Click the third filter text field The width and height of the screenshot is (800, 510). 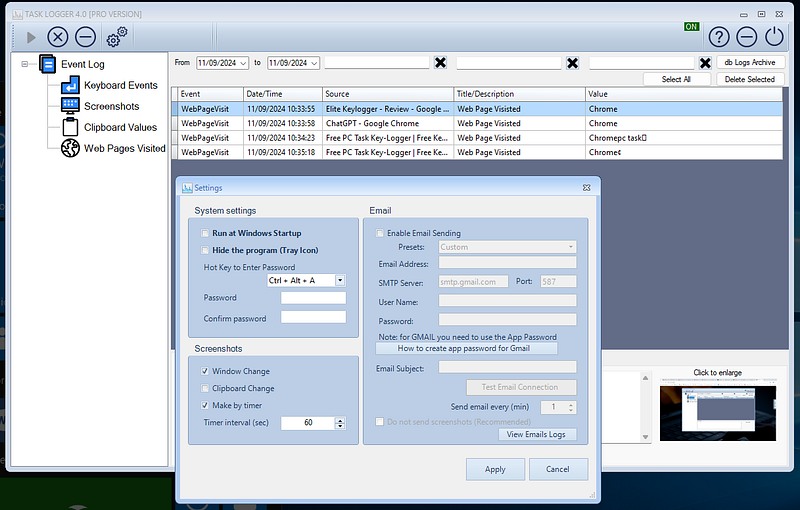coord(641,62)
